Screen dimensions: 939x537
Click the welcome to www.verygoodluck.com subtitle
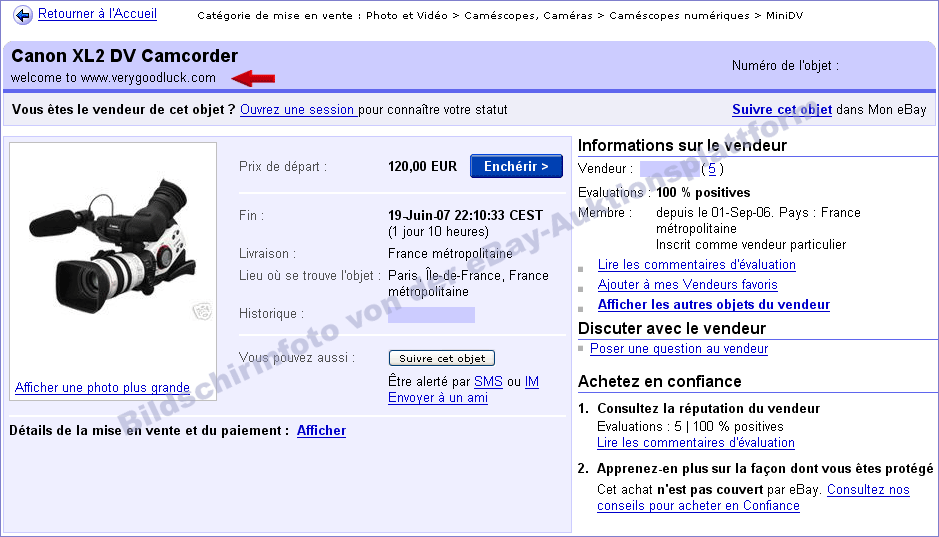point(113,78)
